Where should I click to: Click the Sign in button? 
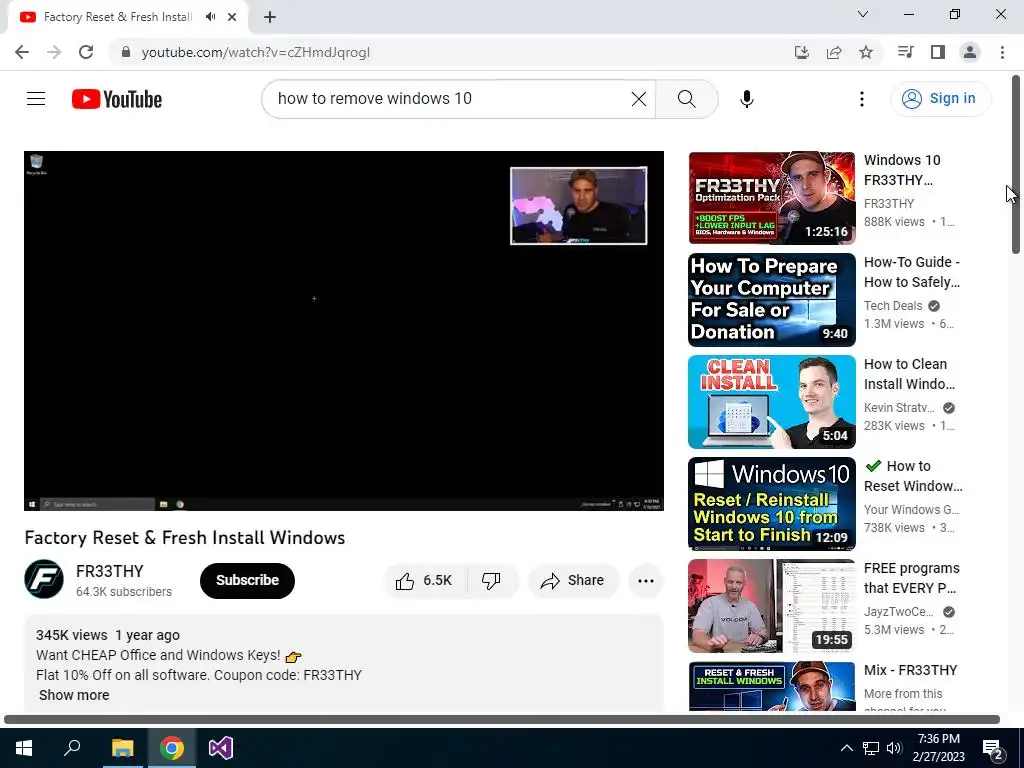point(940,99)
